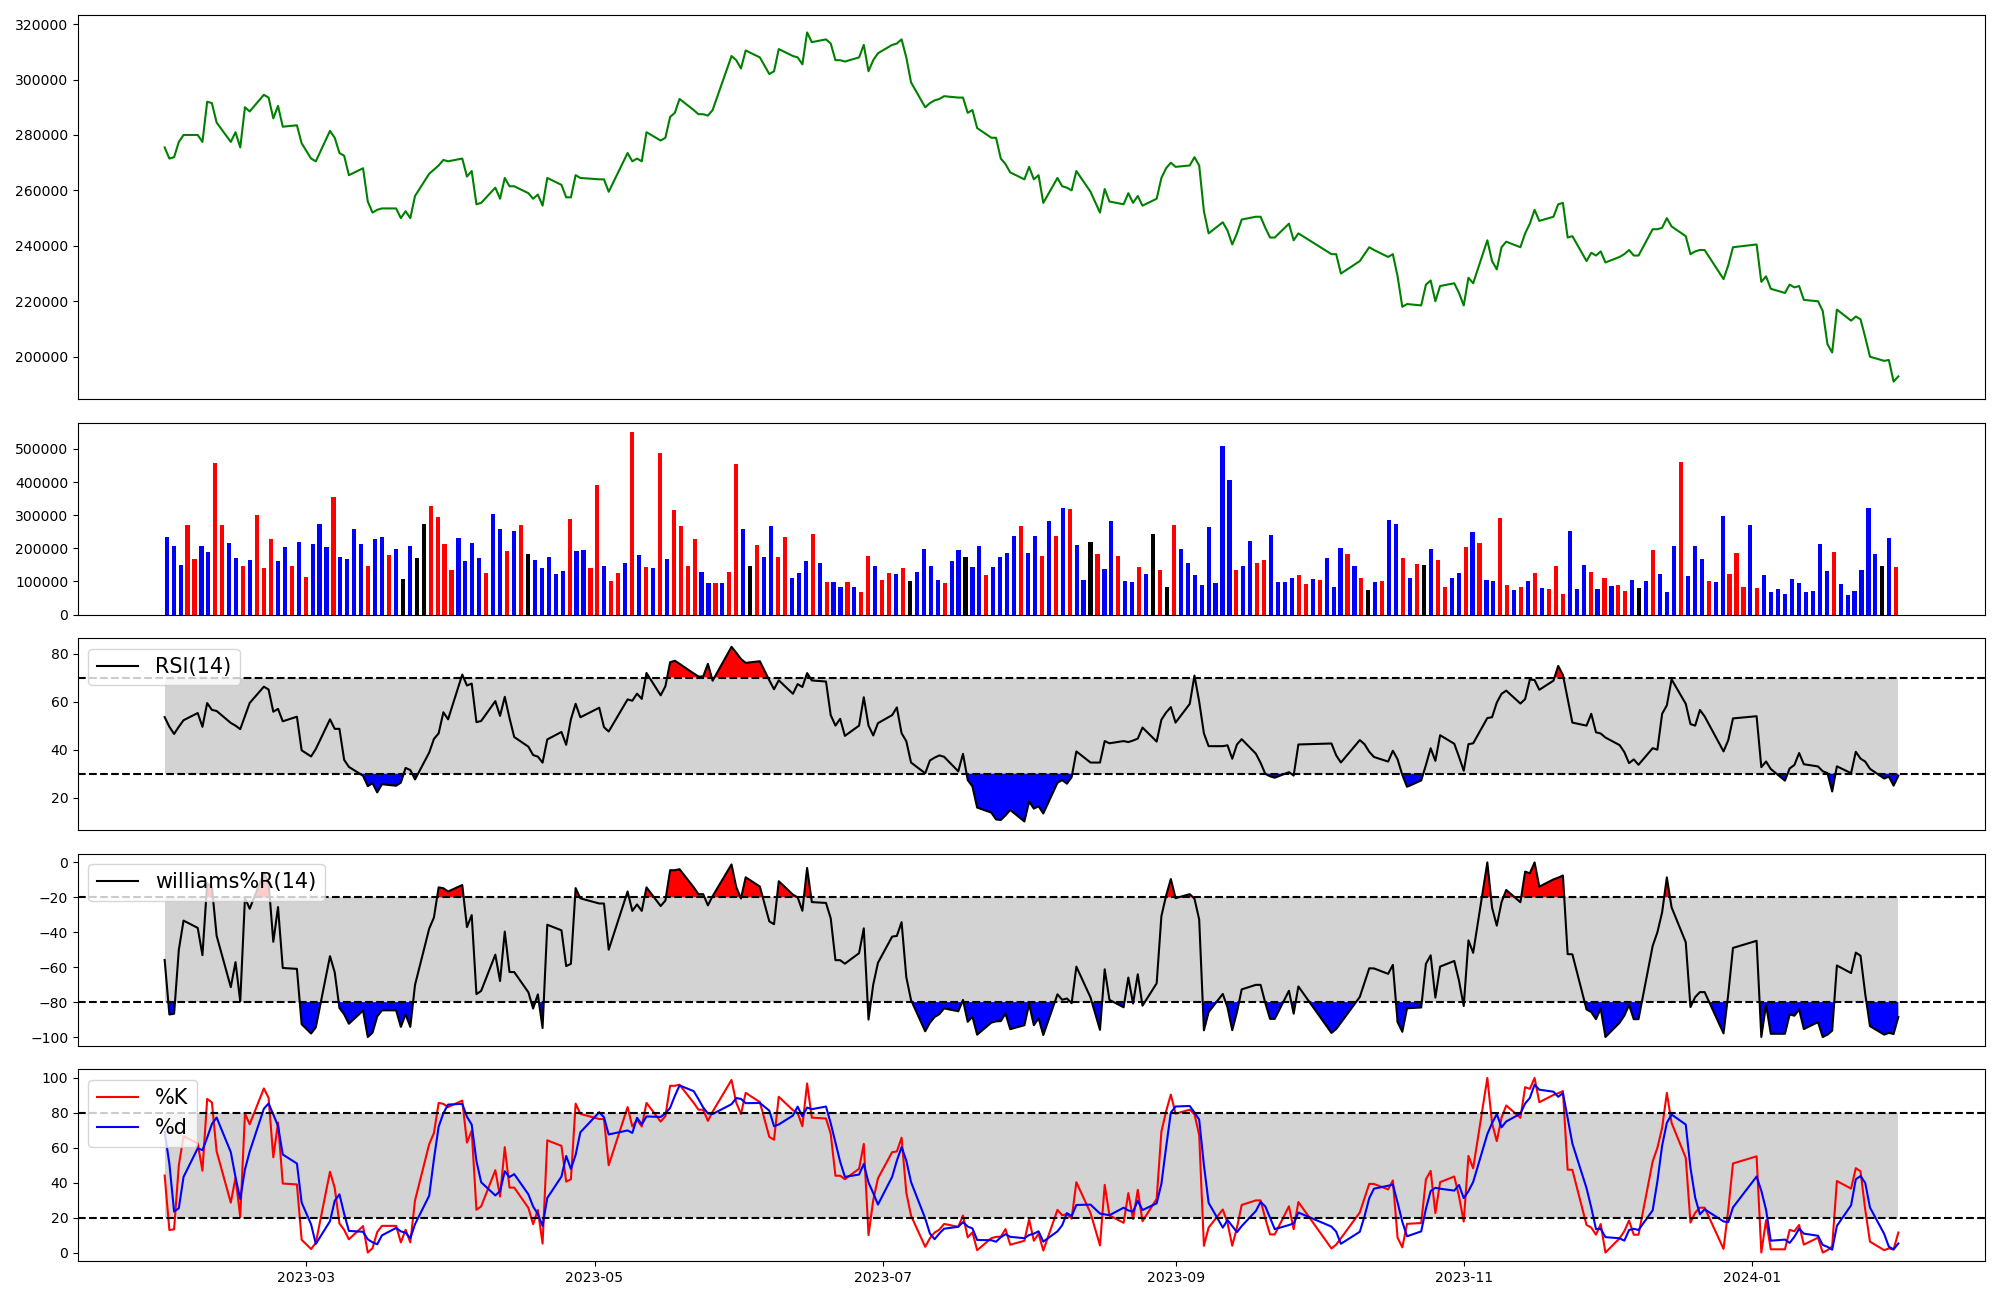Click the black RSI(14) legend line sample

[117, 666]
